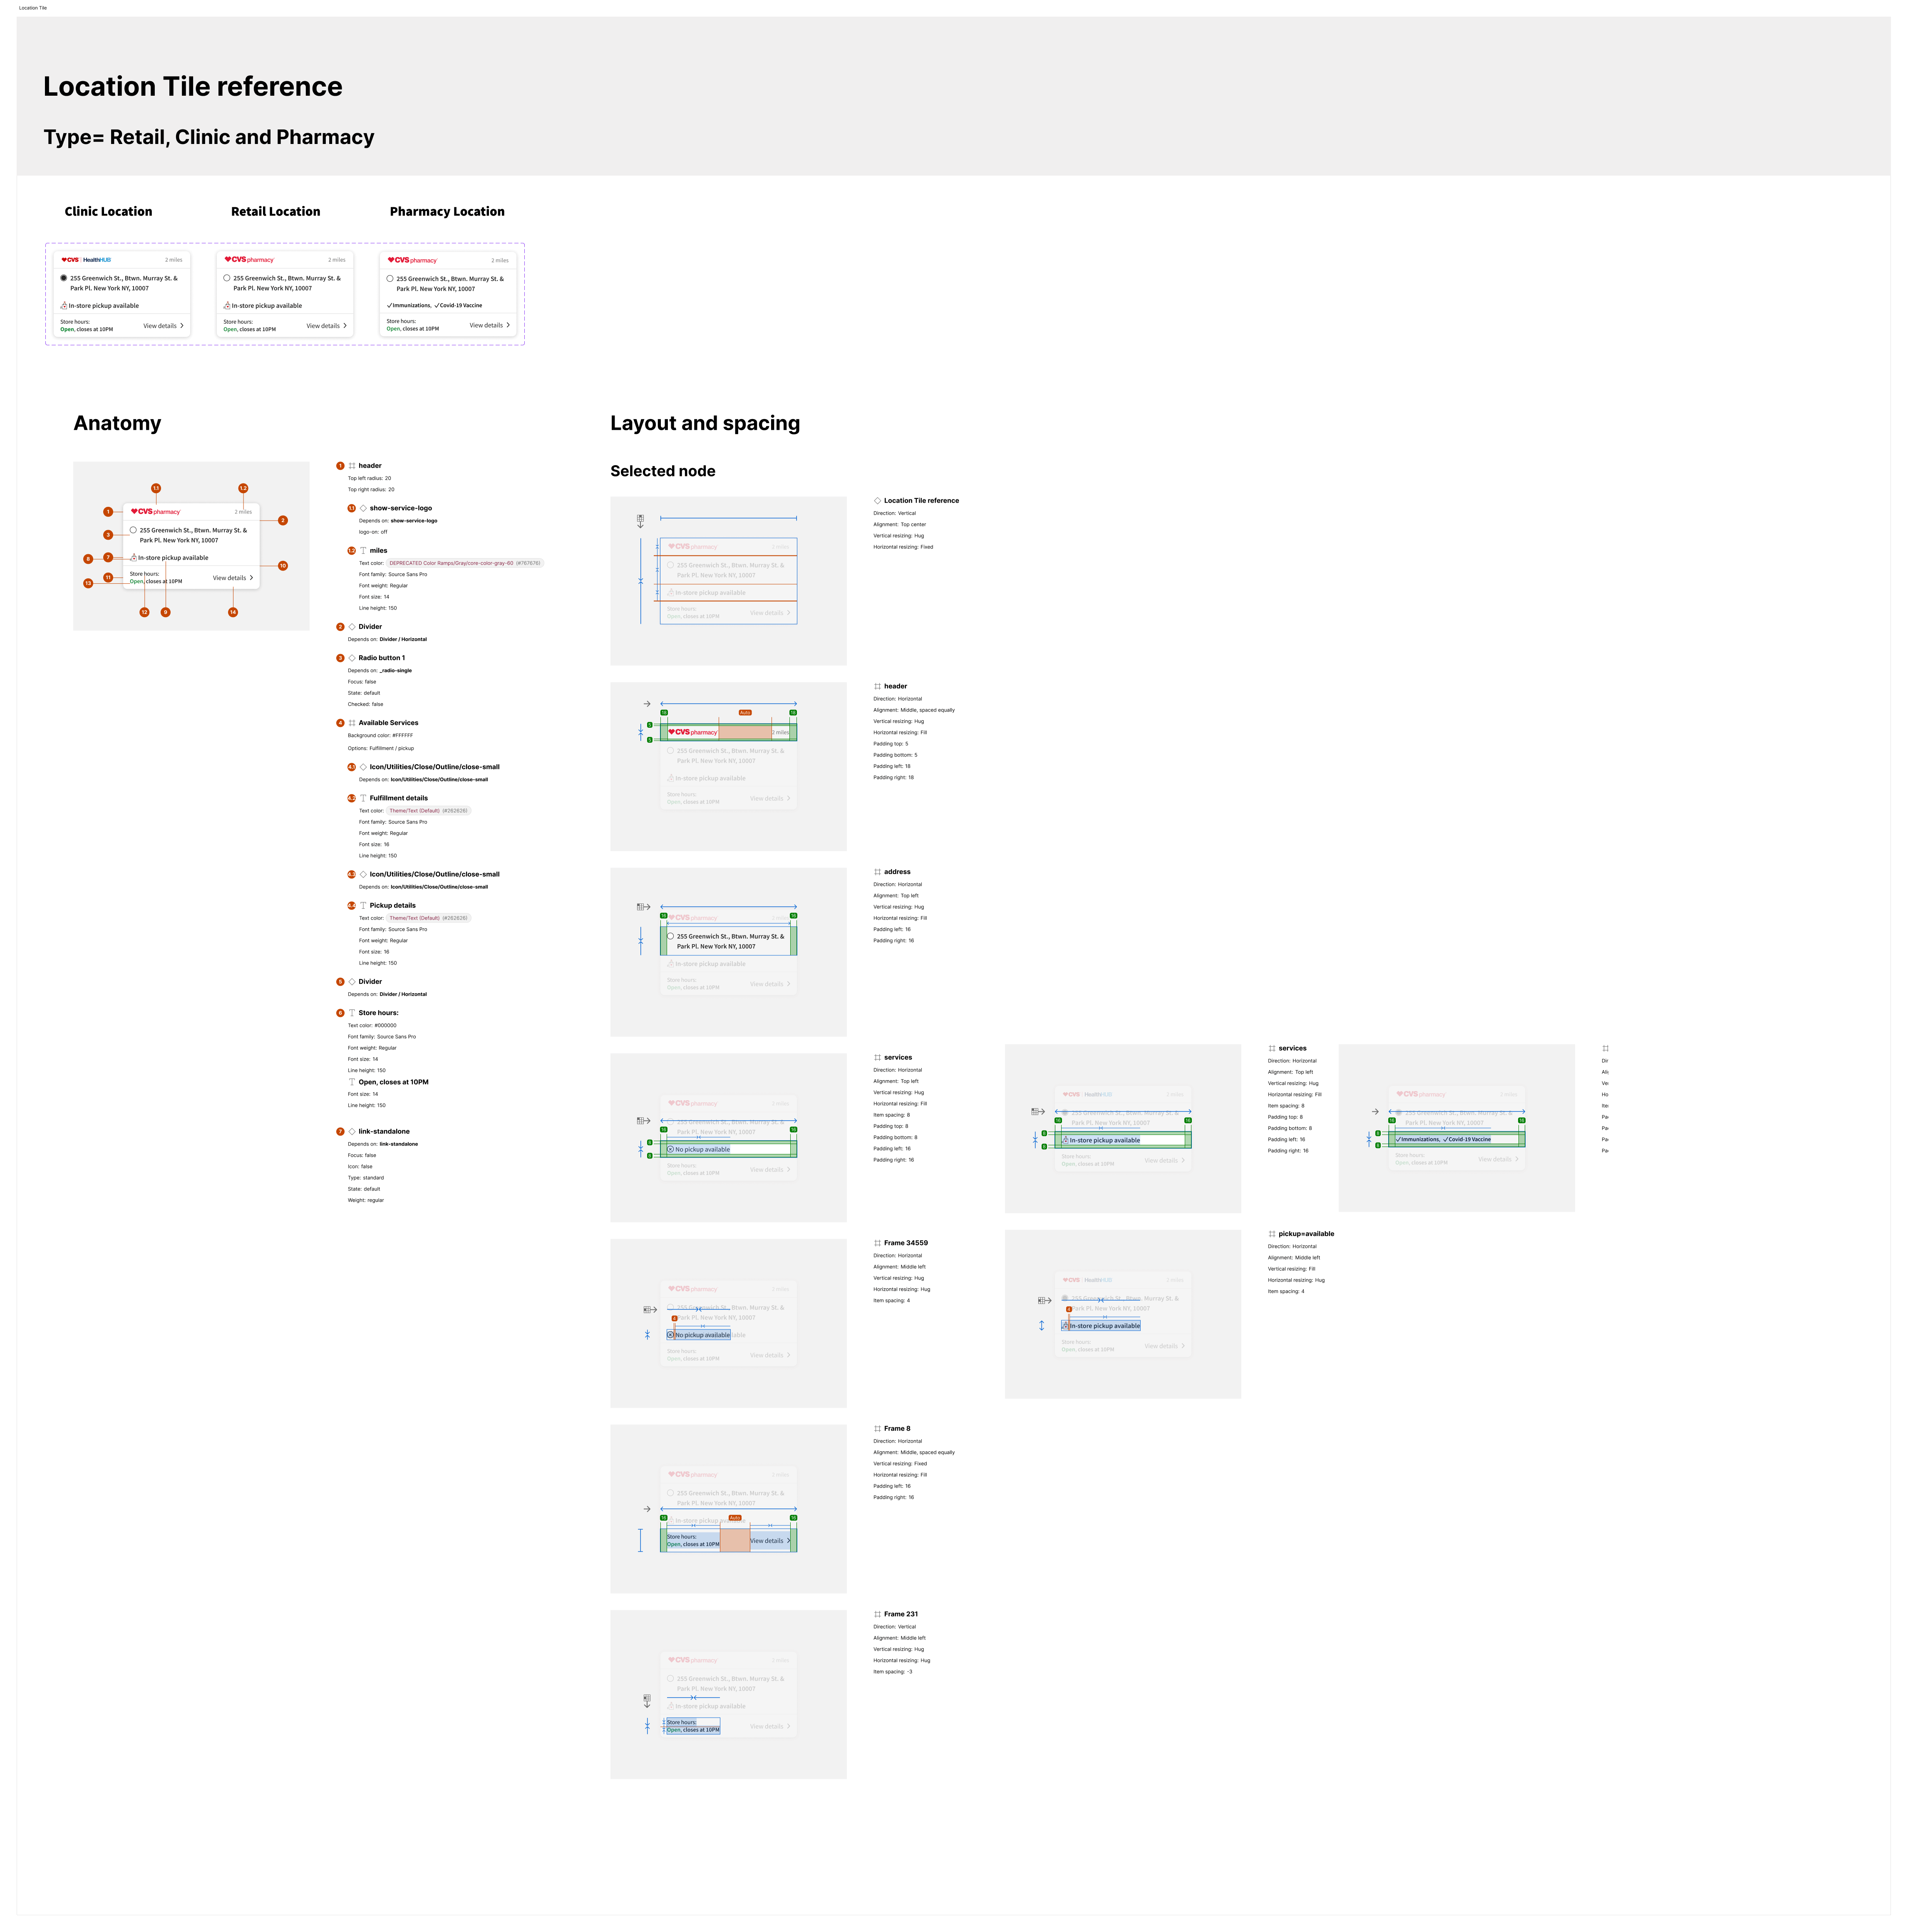This screenshot has height=1932, width=1908.
Task: Click the Location Tile frame label
Action: point(33,8)
